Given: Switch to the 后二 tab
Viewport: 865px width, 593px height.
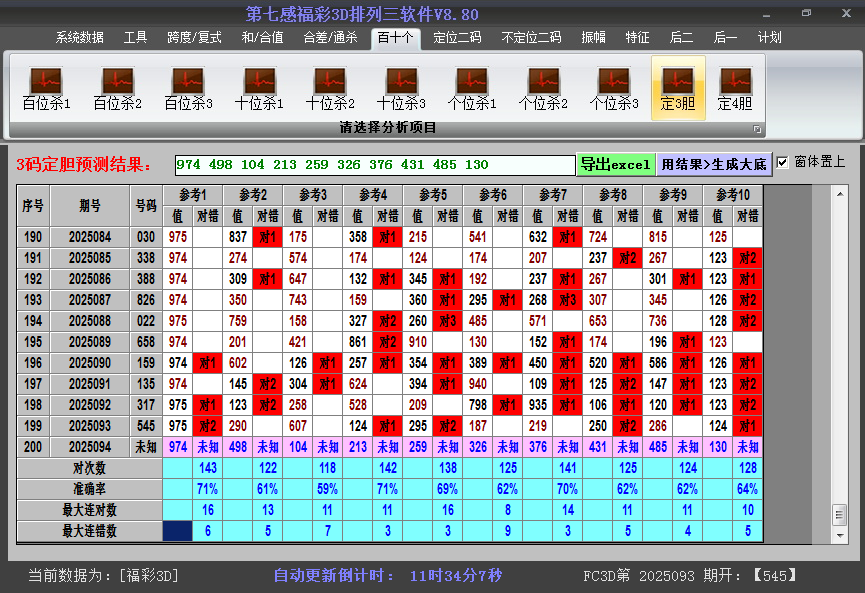Looking at the screenshot, I should (681, 38).
